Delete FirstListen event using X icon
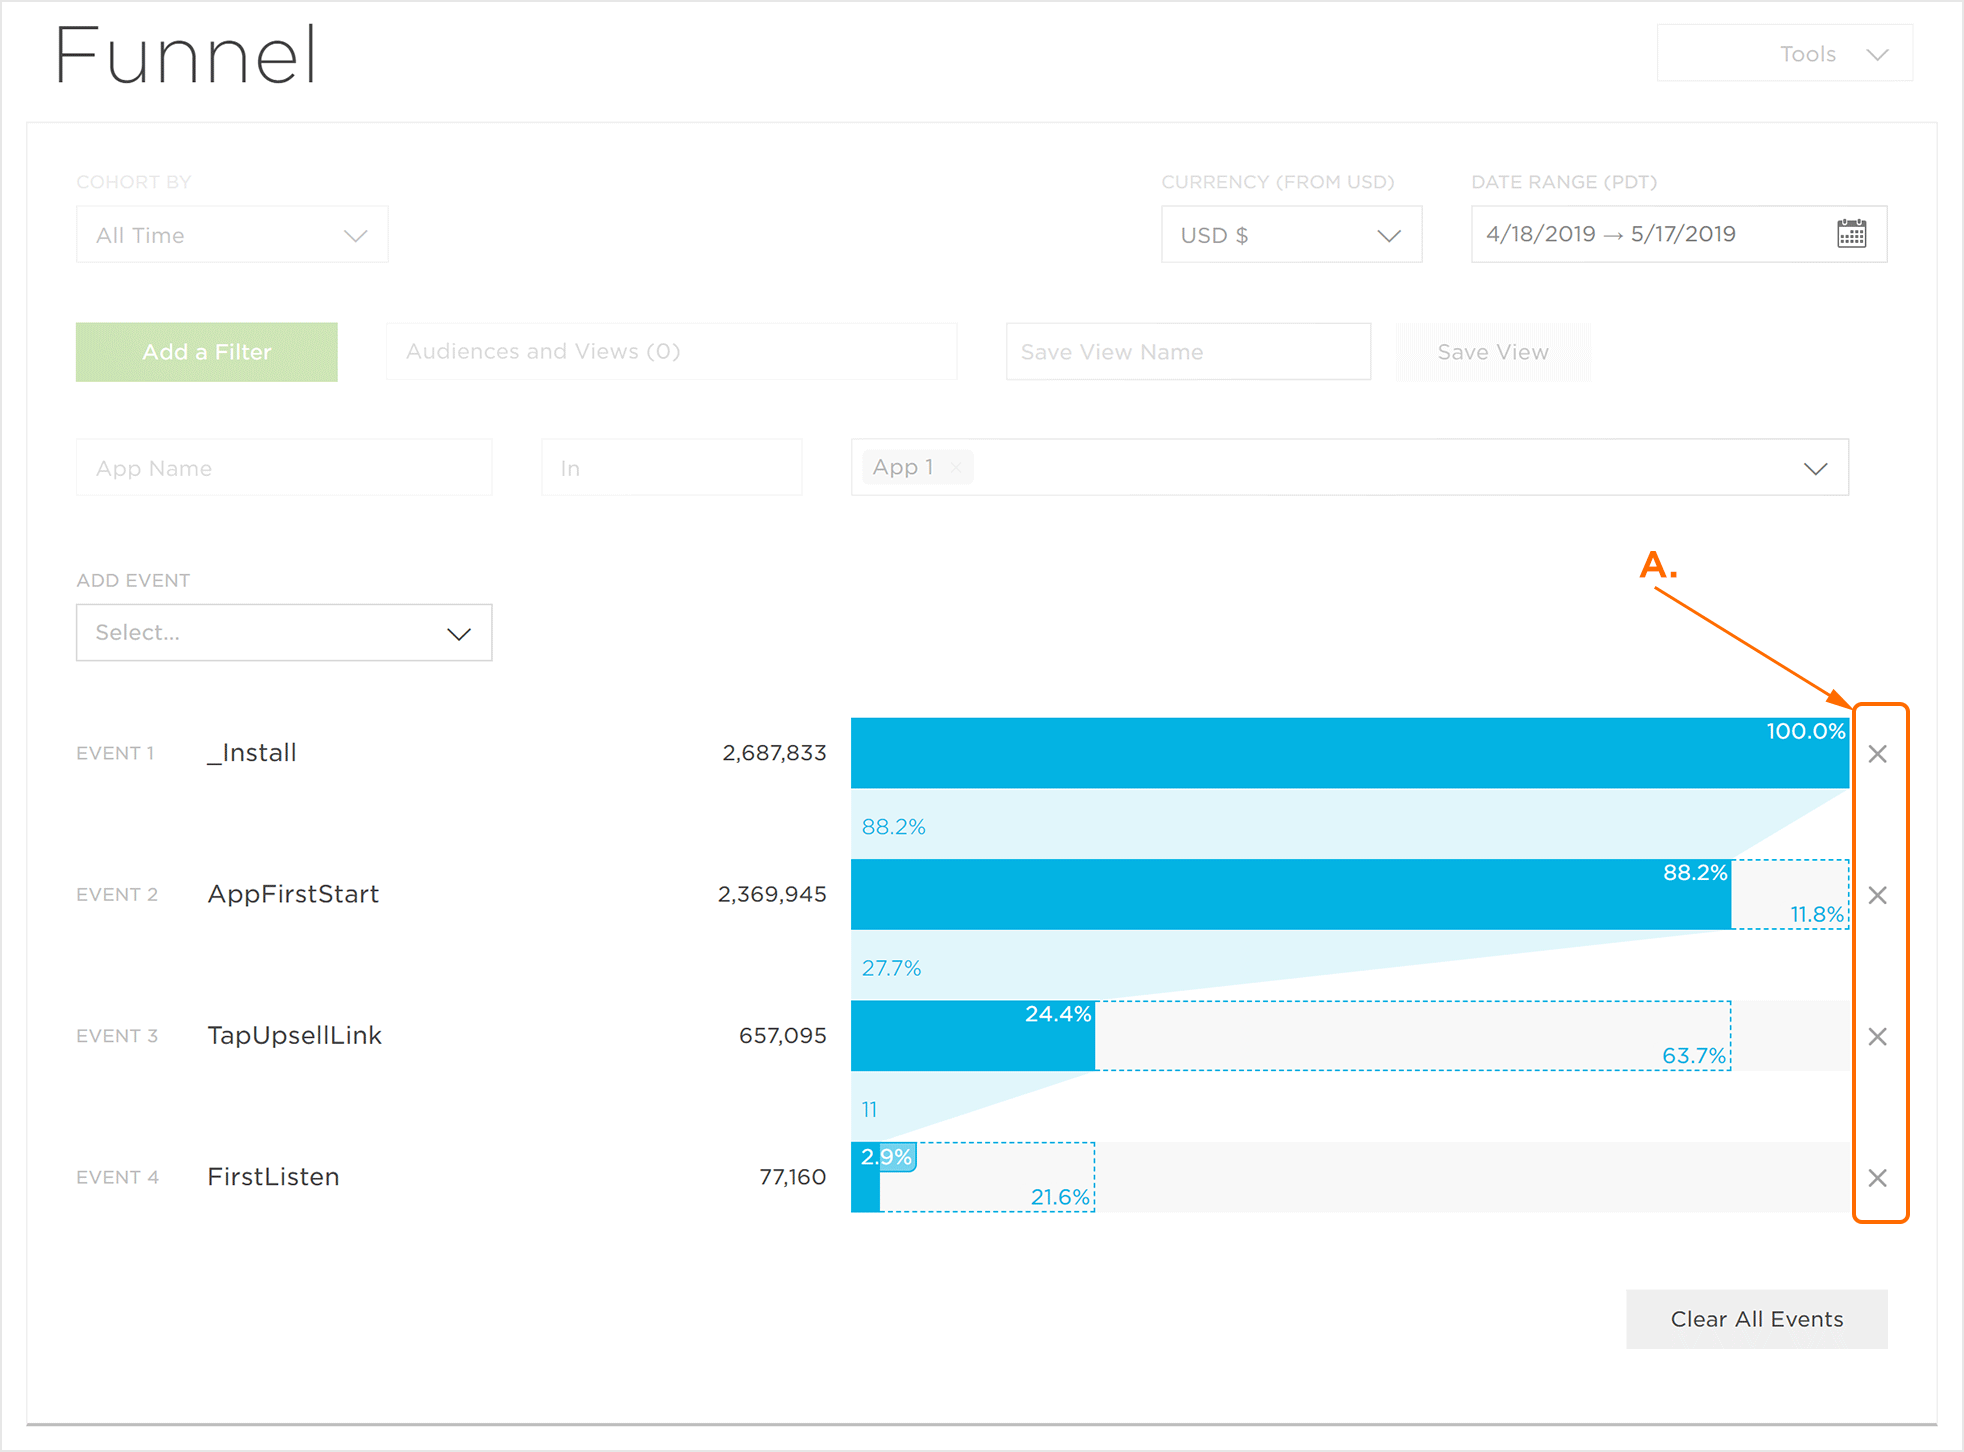 [x=1877, y=1178]
